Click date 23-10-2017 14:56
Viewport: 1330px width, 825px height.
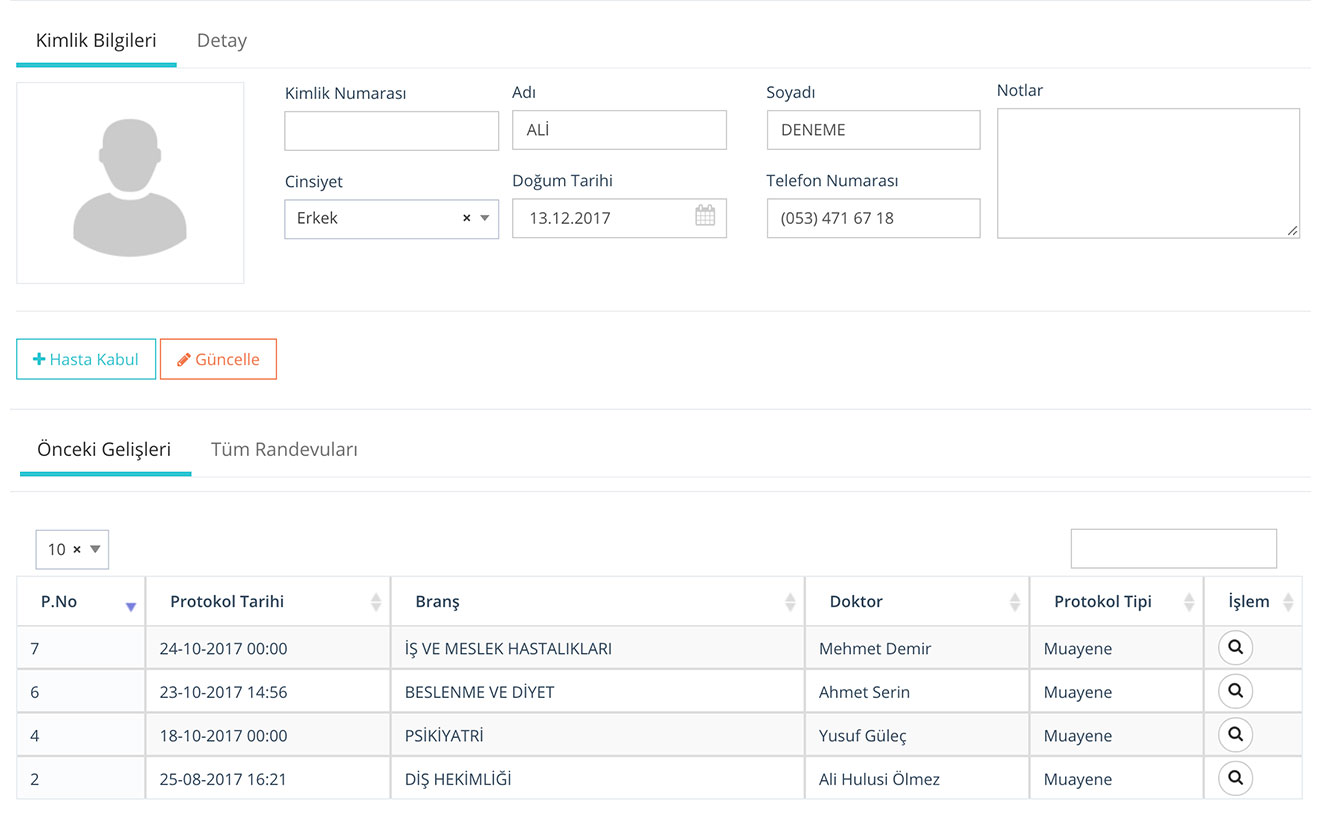click(223, 692)
